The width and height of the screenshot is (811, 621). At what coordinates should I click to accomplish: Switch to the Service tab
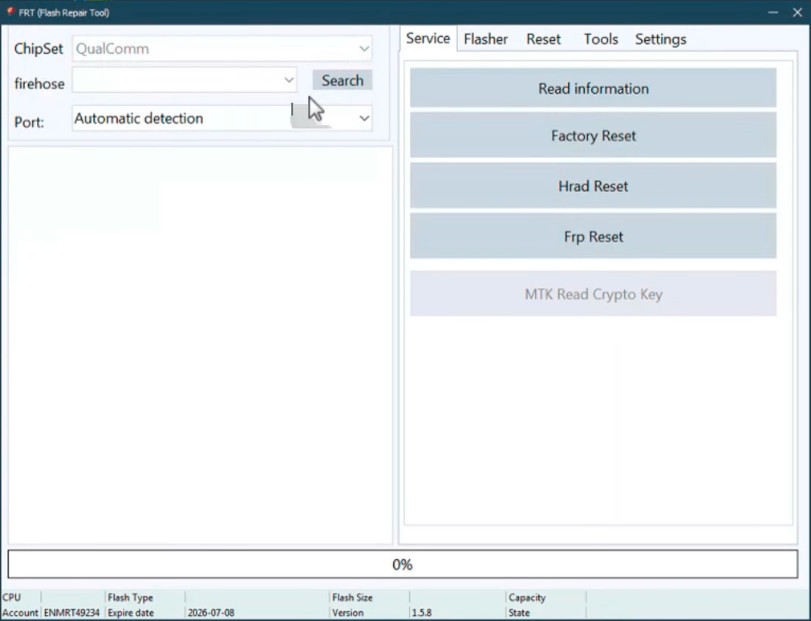pos(428,39)
